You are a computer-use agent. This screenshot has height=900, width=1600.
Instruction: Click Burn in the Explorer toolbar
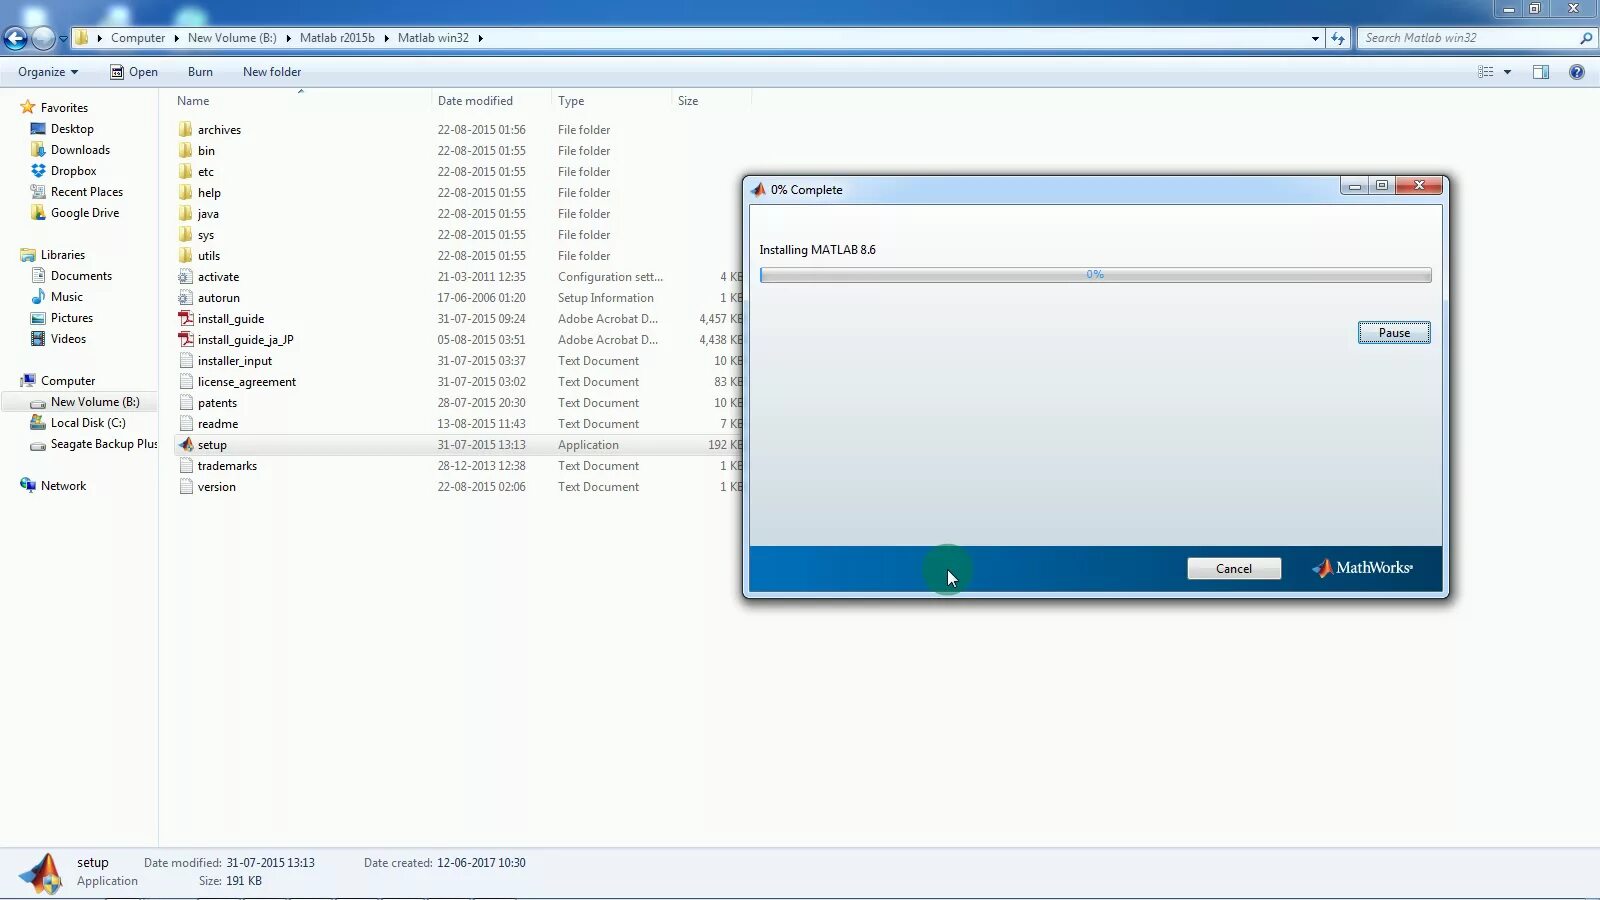click(x=200, y=72)
